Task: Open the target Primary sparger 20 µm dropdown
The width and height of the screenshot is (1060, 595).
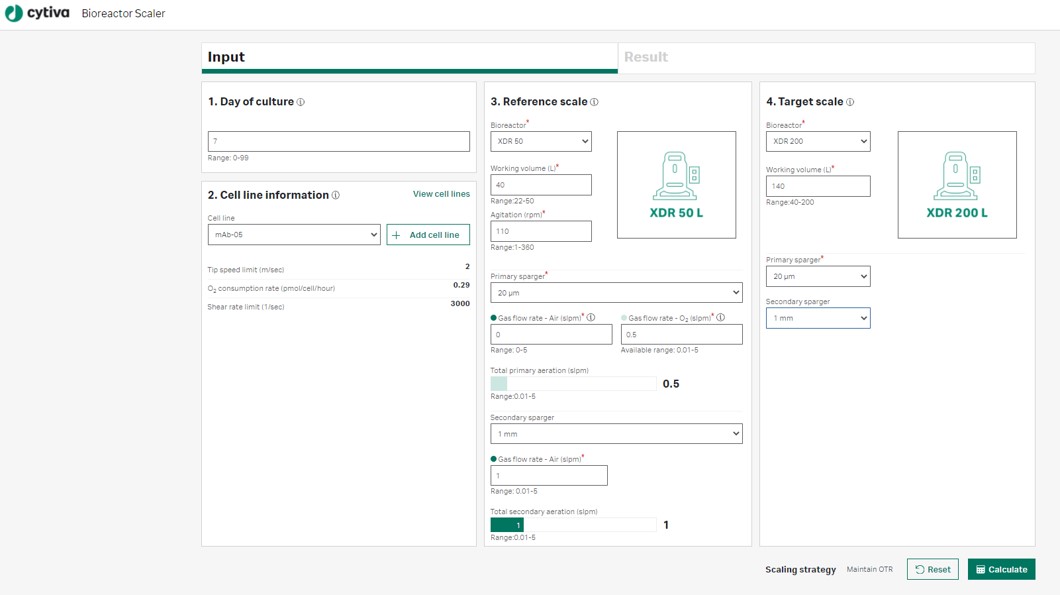Action: 817,277
